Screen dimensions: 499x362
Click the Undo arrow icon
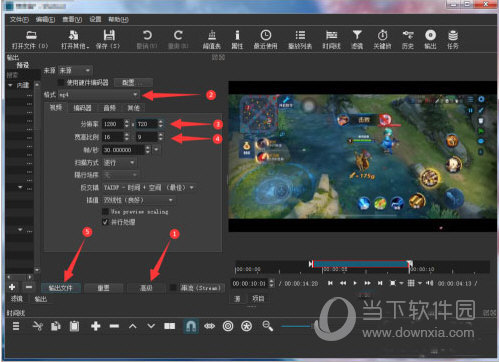click(x=147, y=35)
